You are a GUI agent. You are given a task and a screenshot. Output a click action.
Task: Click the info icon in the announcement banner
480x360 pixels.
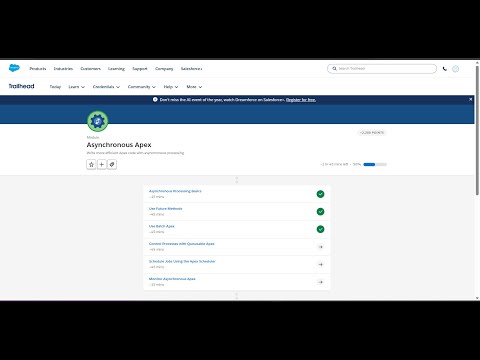point(155,99)
